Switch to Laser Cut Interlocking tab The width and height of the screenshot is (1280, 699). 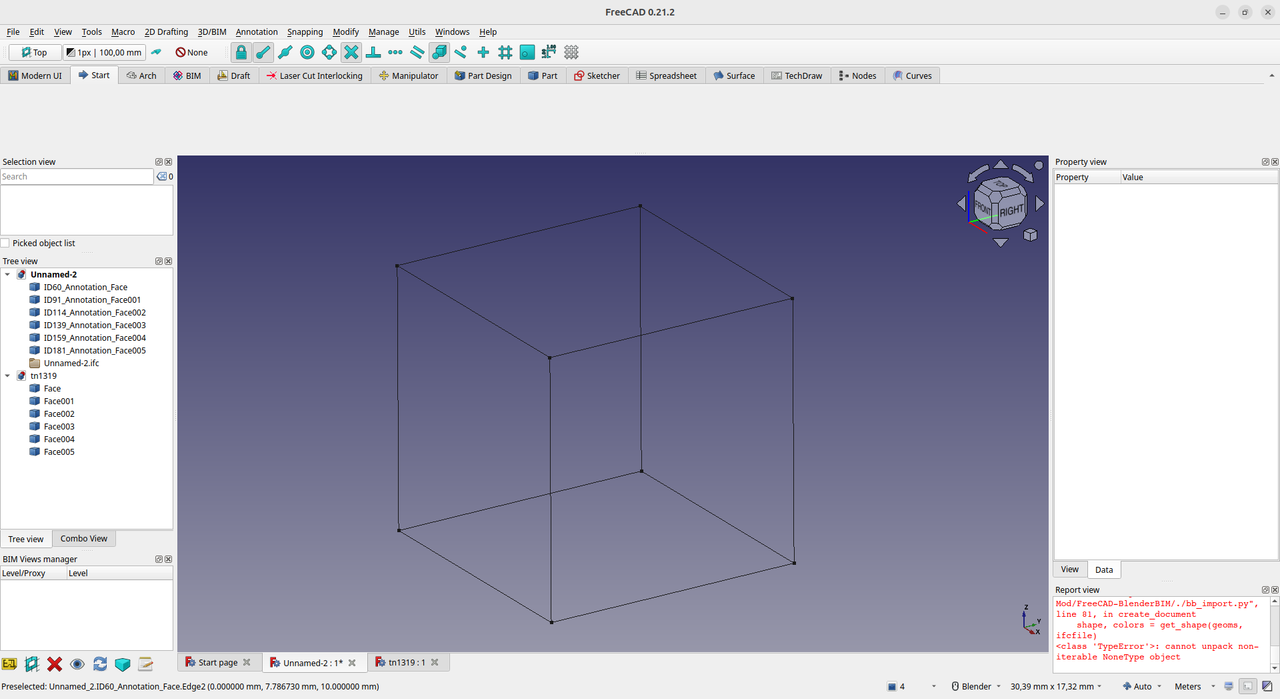pos(314,75)
